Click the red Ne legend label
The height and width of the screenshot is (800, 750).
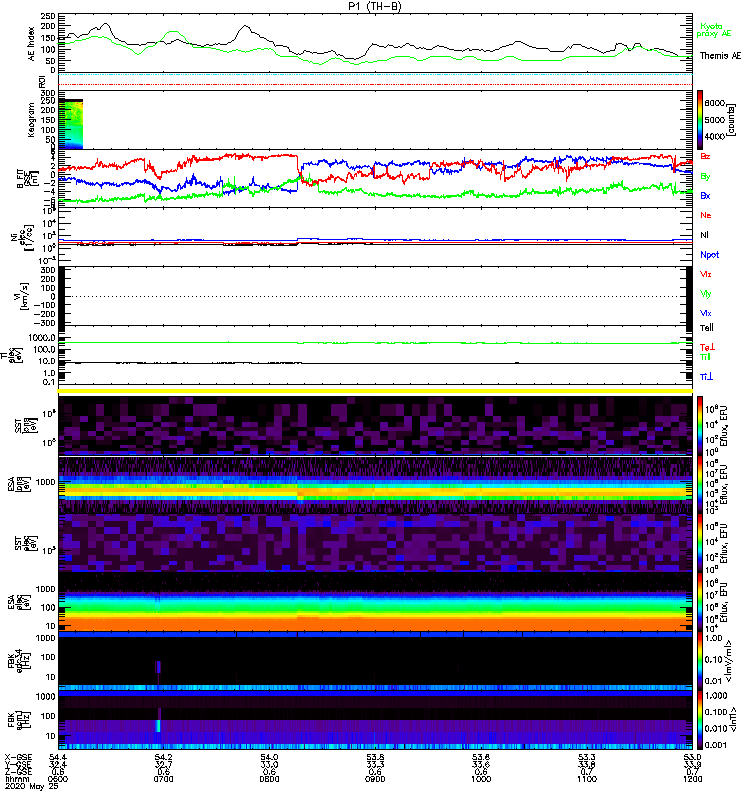coord(706,215)
